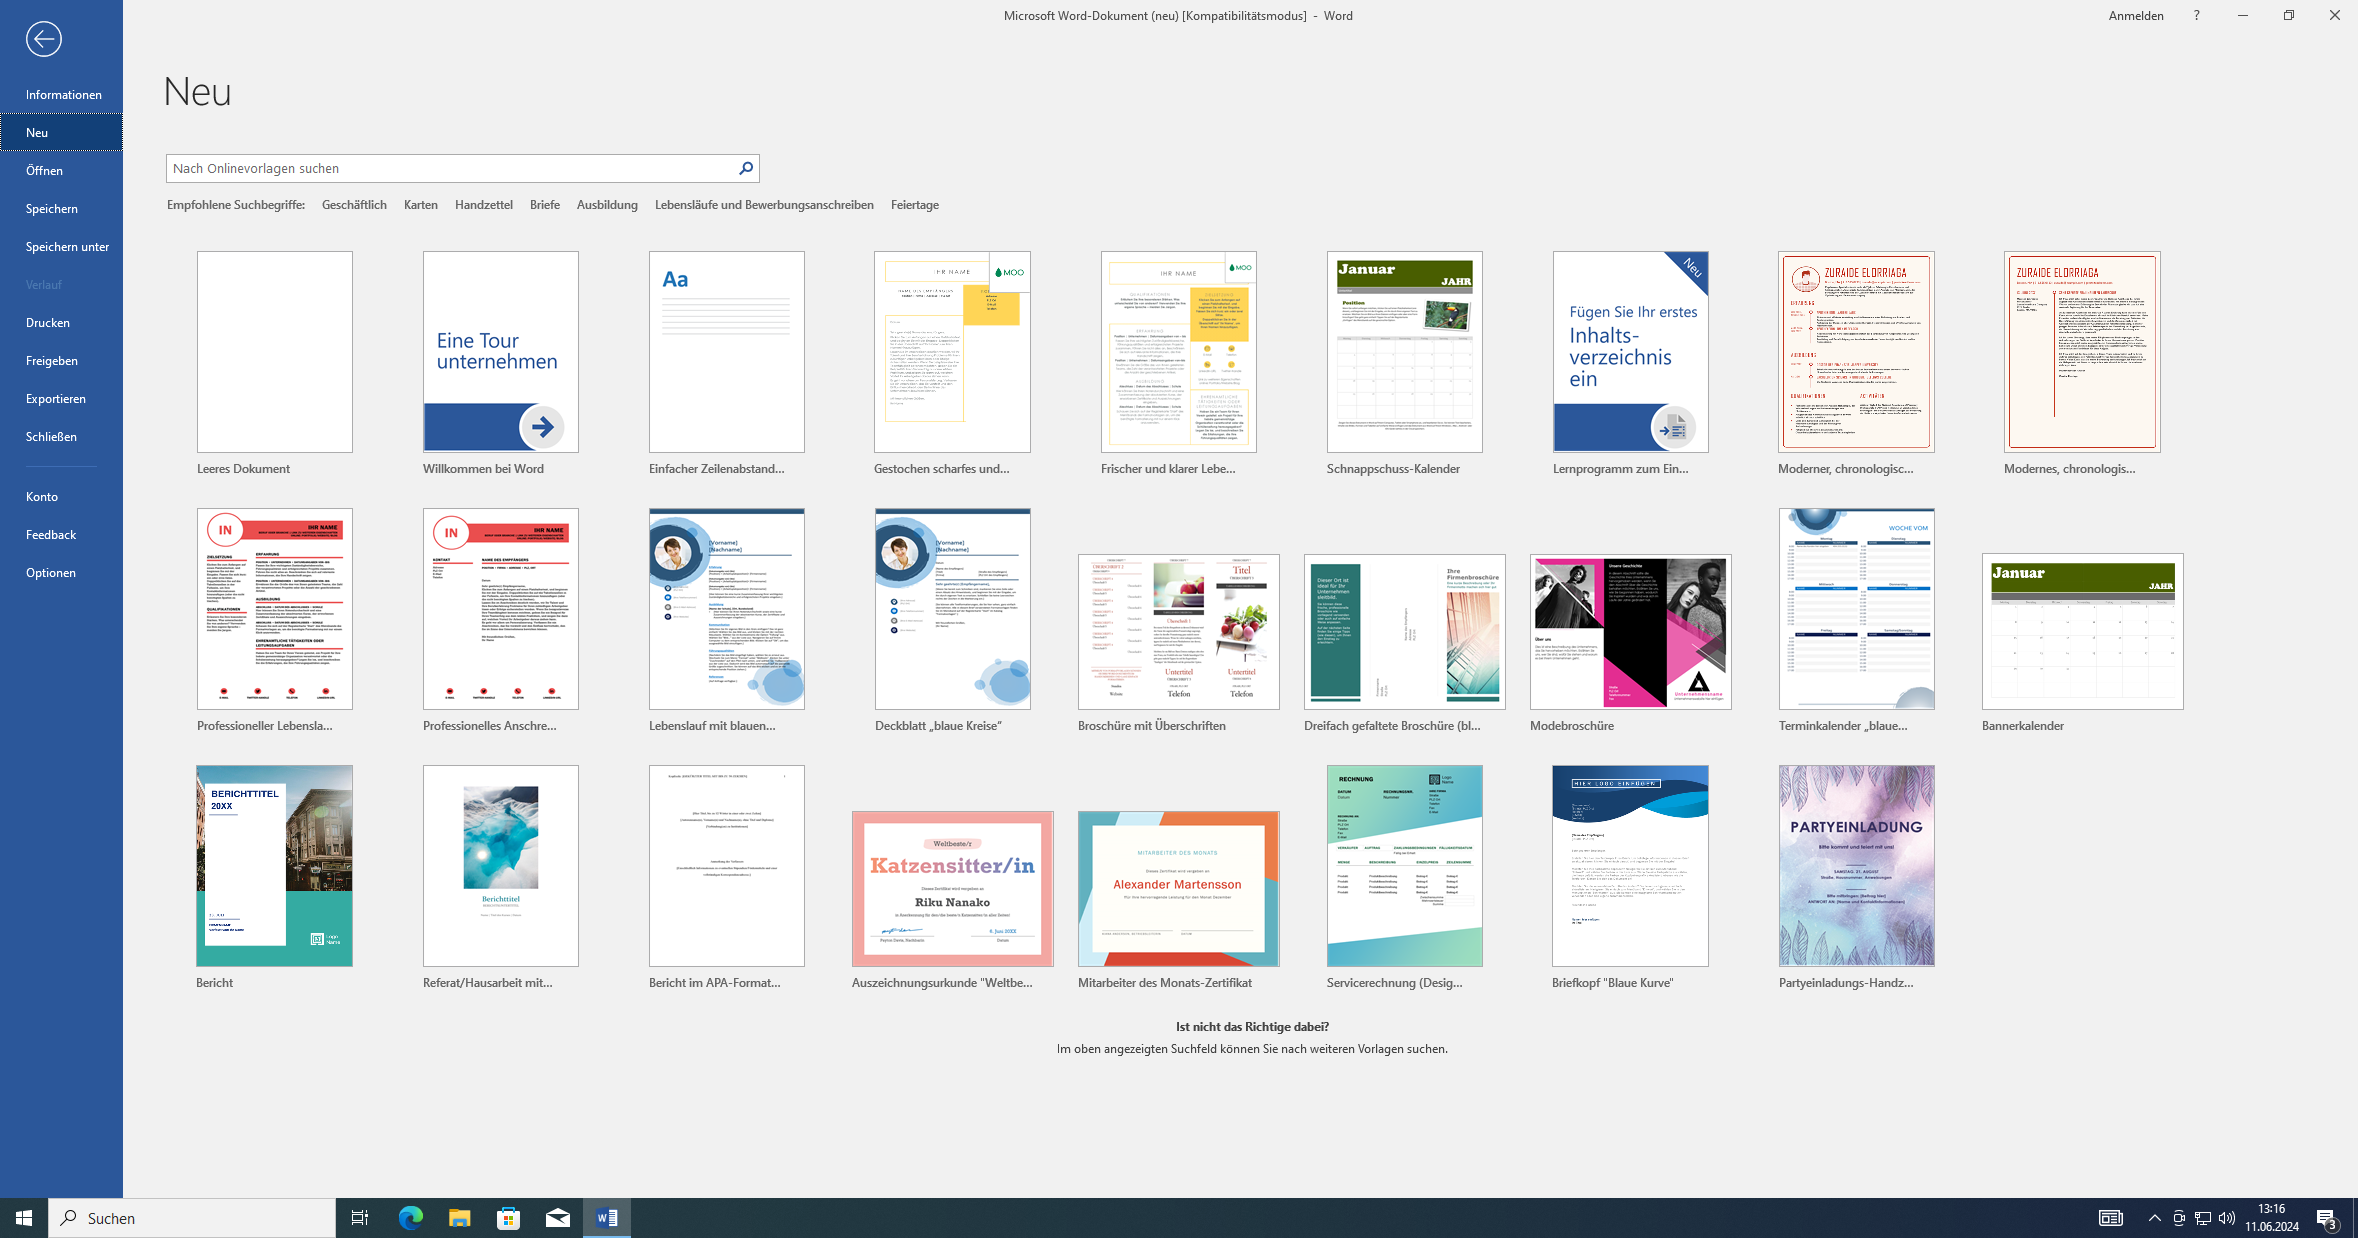This screenshot has width=2358, height=1238.
Task: Open the notification center icon
Action: (2326, 1217)
